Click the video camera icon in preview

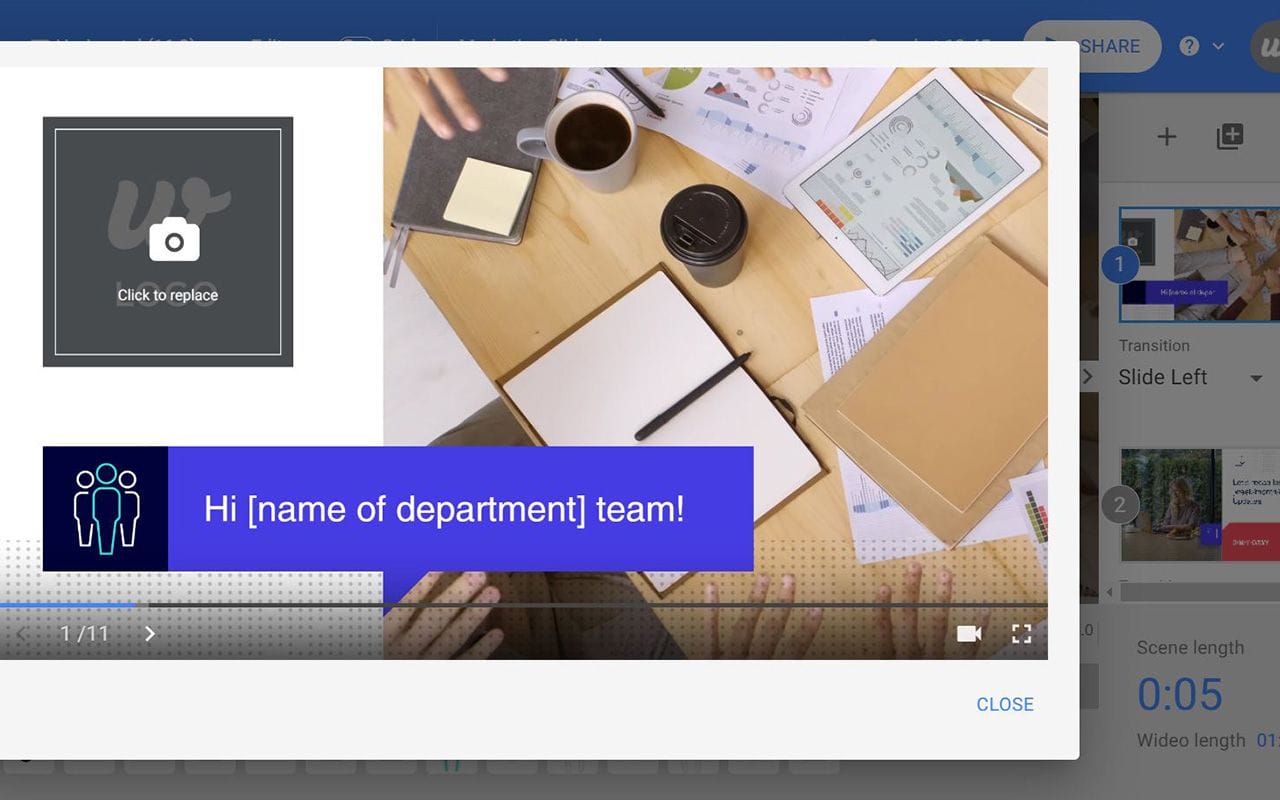968,634
